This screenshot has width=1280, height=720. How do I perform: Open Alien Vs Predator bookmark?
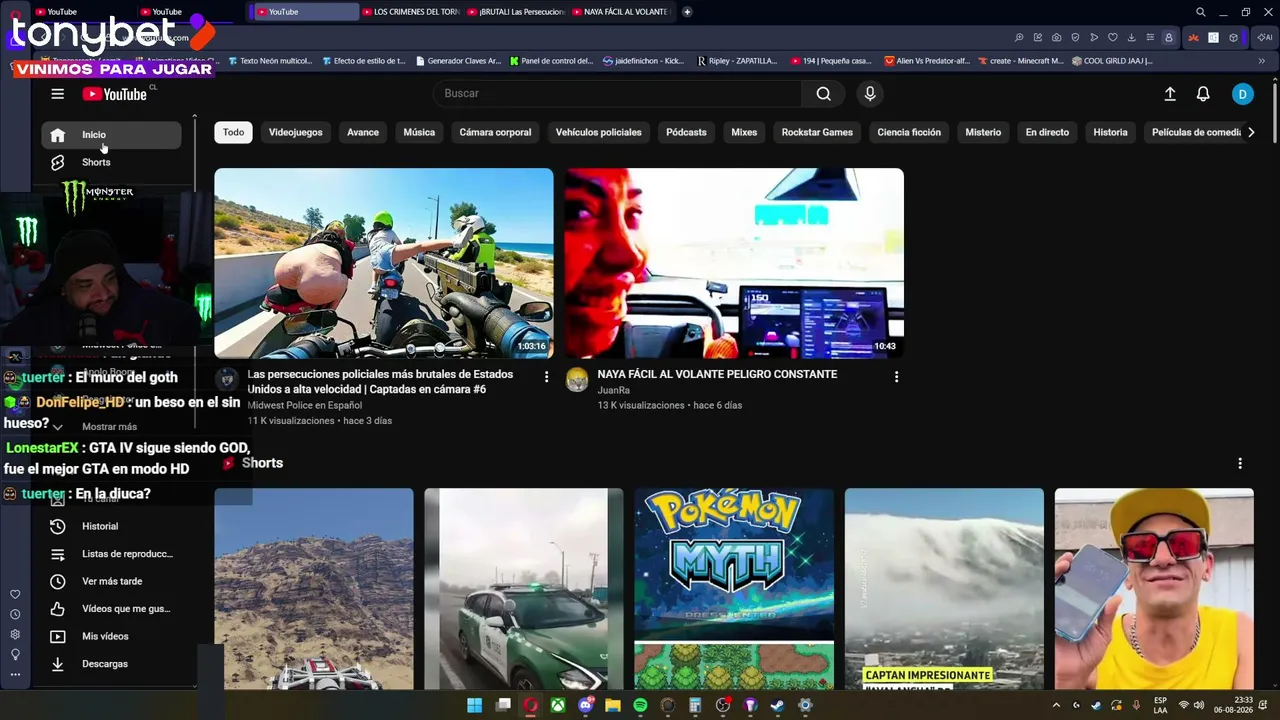coord(927,61)
